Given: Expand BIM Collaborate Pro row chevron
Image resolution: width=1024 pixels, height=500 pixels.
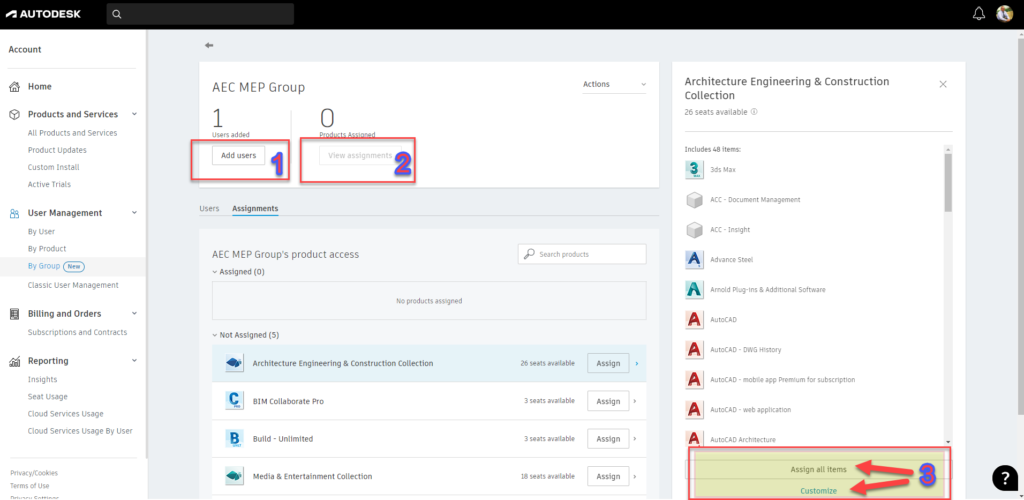Looking at the screenshot, I should click(x=637, y=401).
